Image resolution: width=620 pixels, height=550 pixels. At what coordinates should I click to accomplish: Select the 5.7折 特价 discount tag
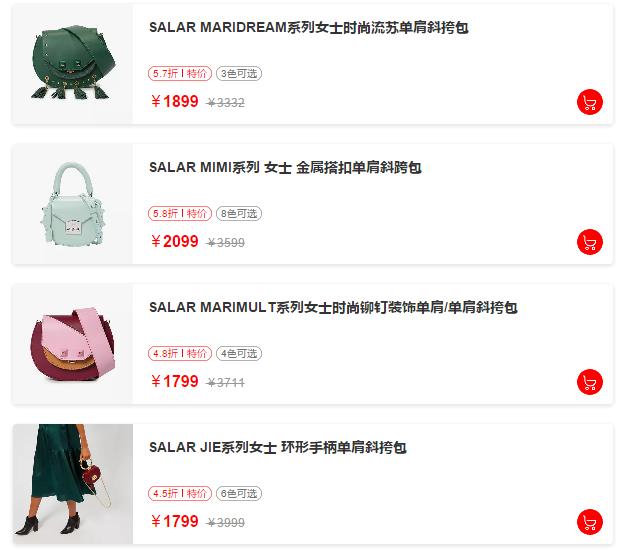click(x=180, y=74)
